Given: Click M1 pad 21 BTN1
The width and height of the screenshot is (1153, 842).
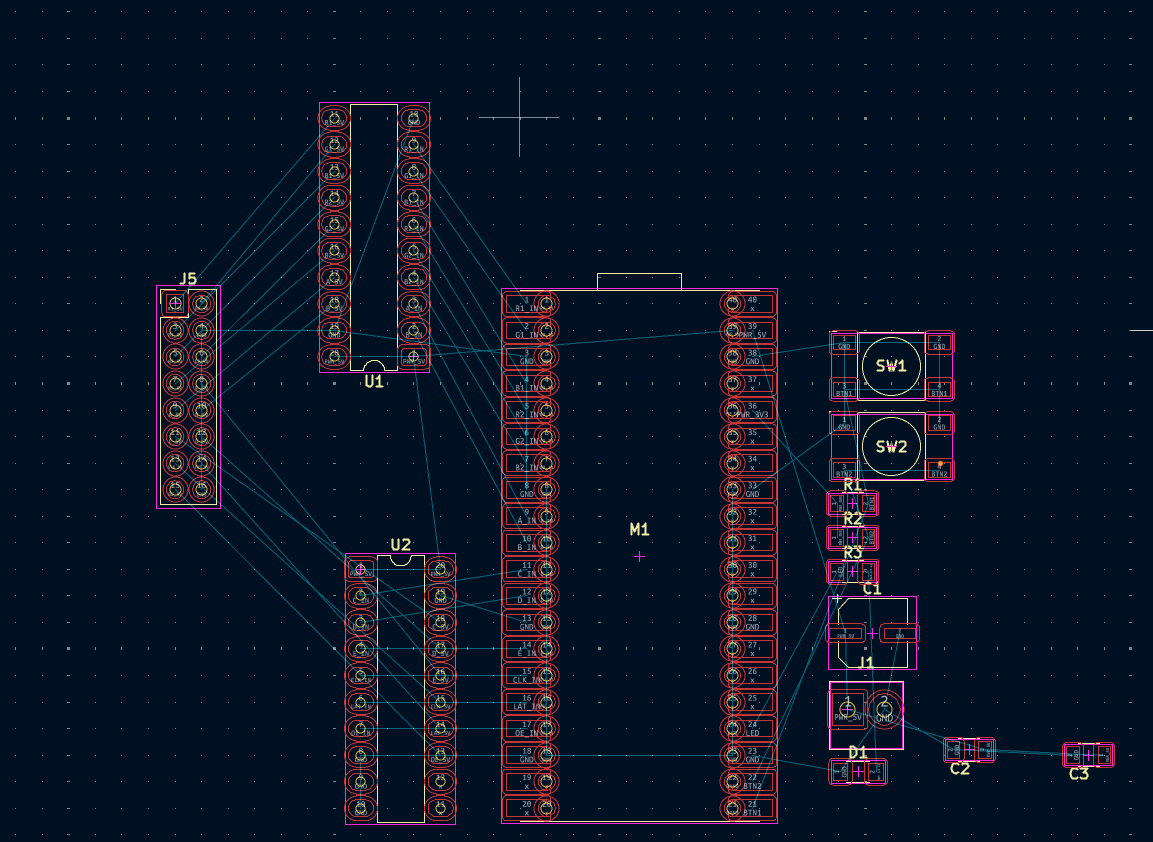Looking at the screenshot, I should (752, 808).
